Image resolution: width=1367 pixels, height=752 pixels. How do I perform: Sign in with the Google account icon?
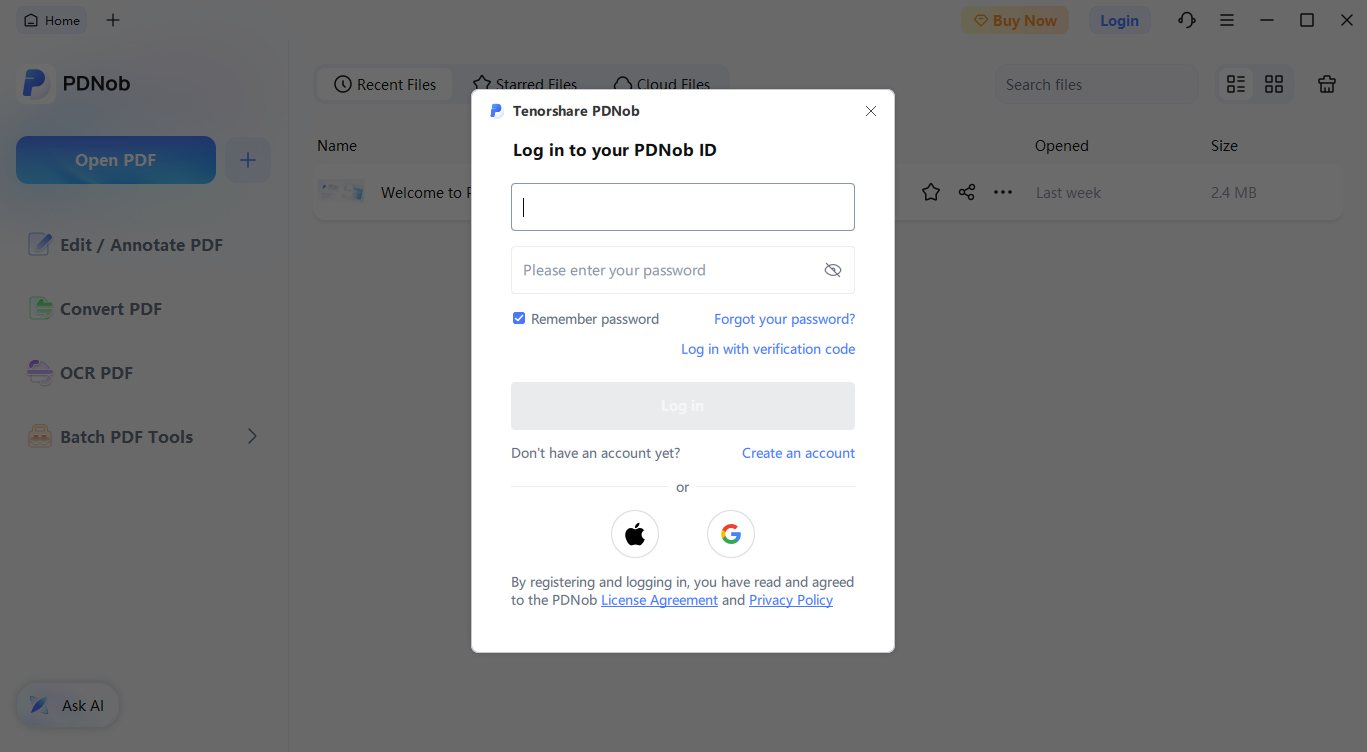(730, 534)
